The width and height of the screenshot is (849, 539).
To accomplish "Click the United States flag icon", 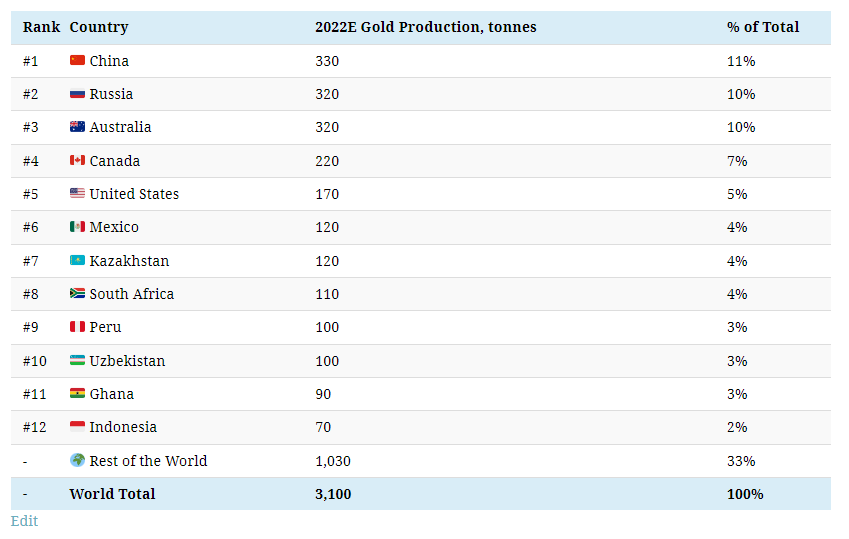I will click(77, 194).
